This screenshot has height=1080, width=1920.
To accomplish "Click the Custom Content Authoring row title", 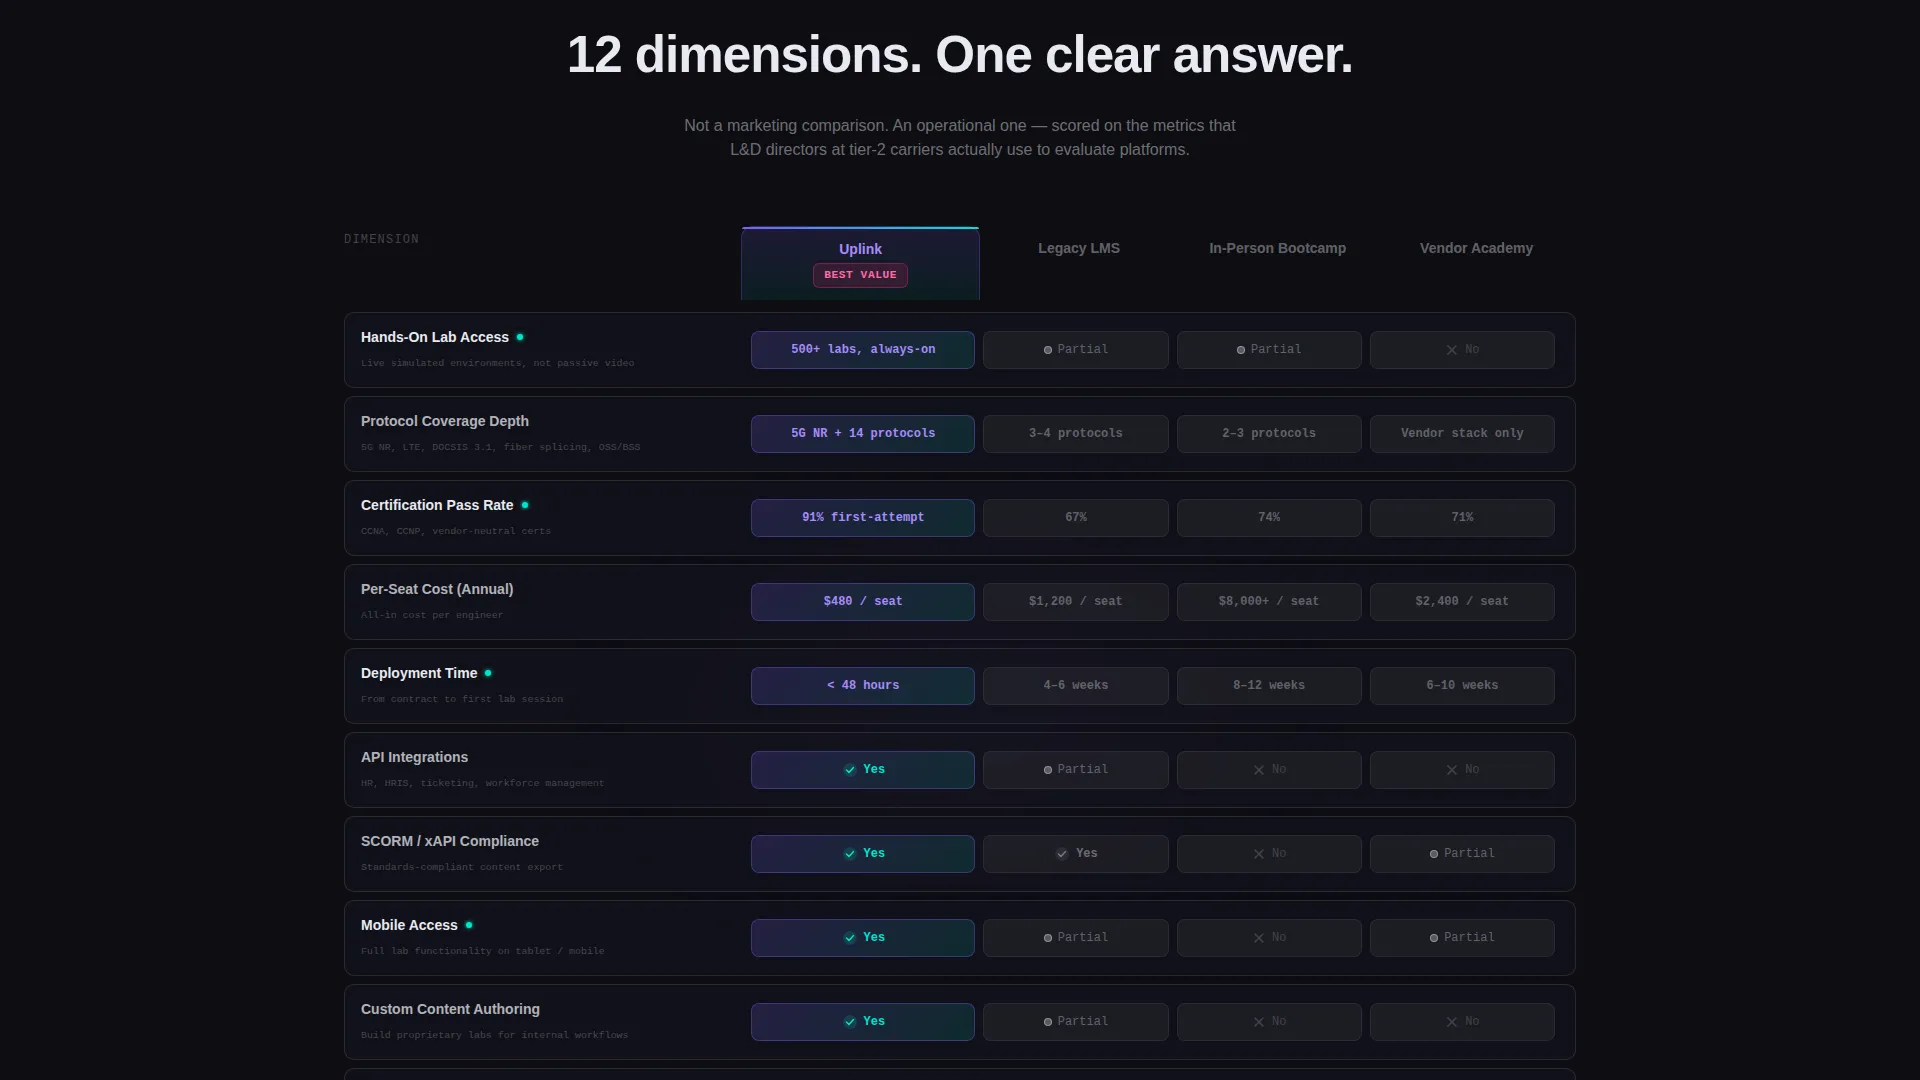I will [x=450, y=1009].
